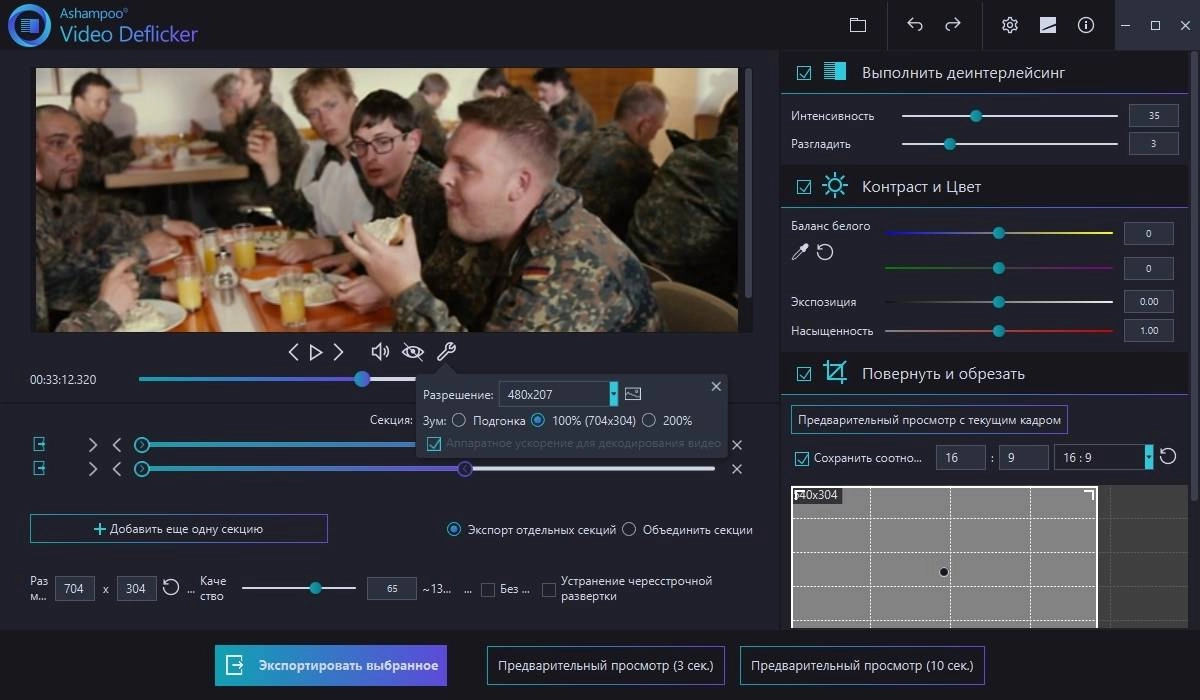
Task: Click the Качество slider handle
Action: click(x=316, y=588)
